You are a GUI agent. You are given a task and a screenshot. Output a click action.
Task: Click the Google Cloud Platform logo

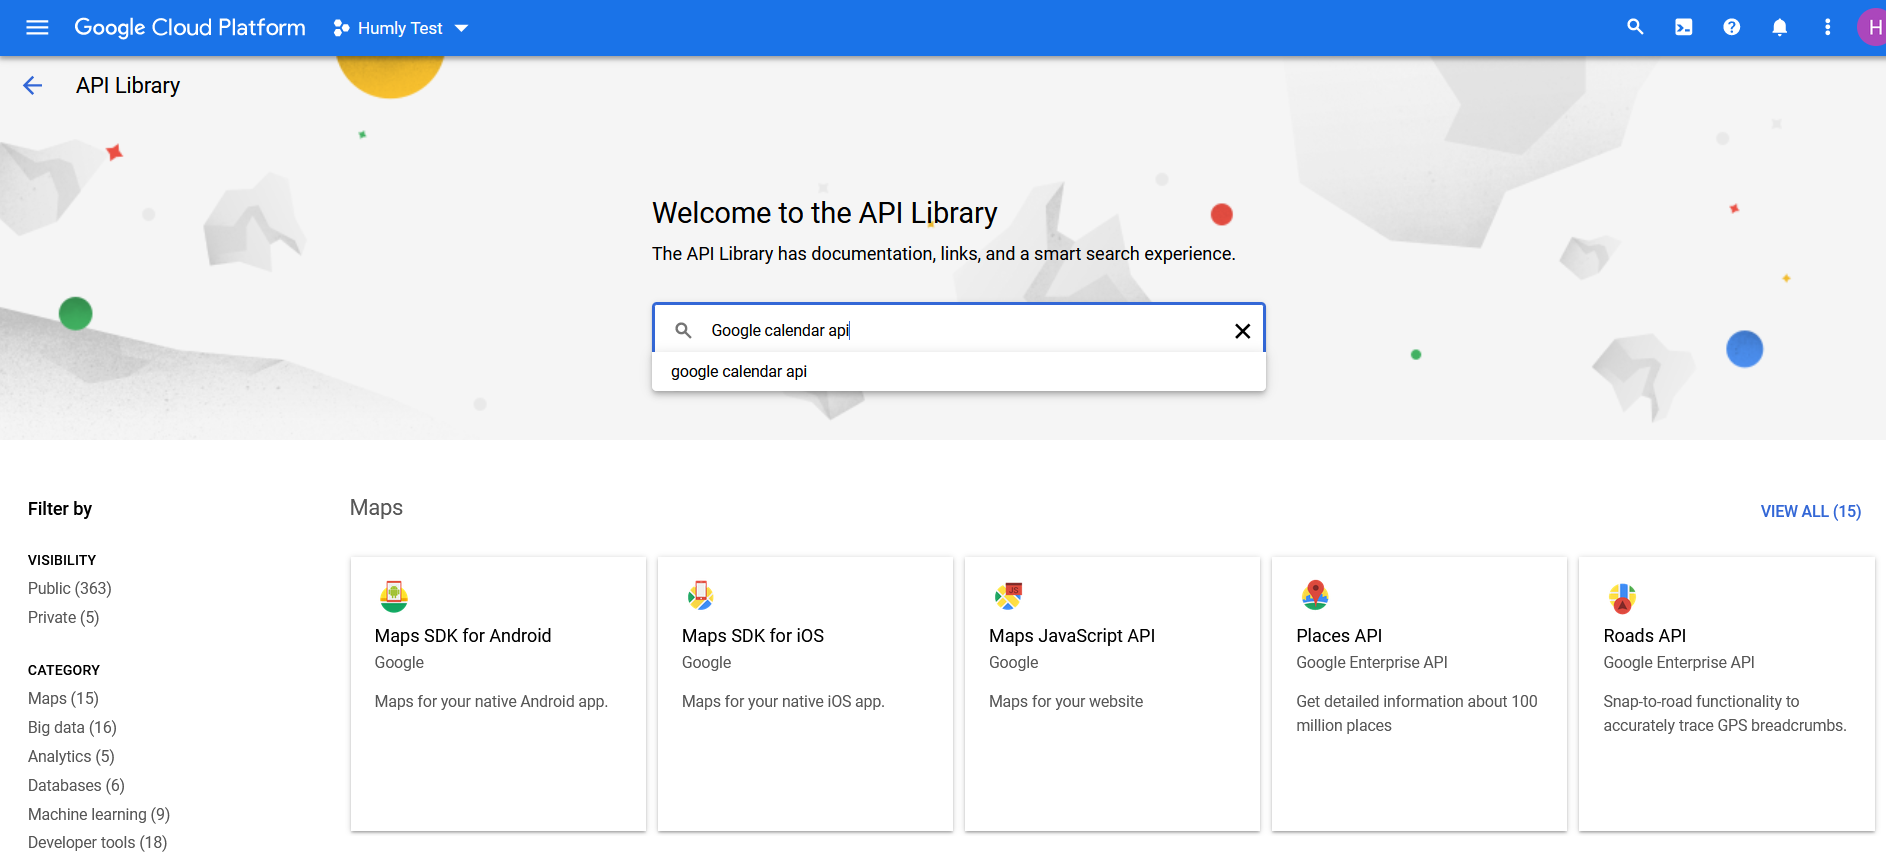(x=190, y=28)
